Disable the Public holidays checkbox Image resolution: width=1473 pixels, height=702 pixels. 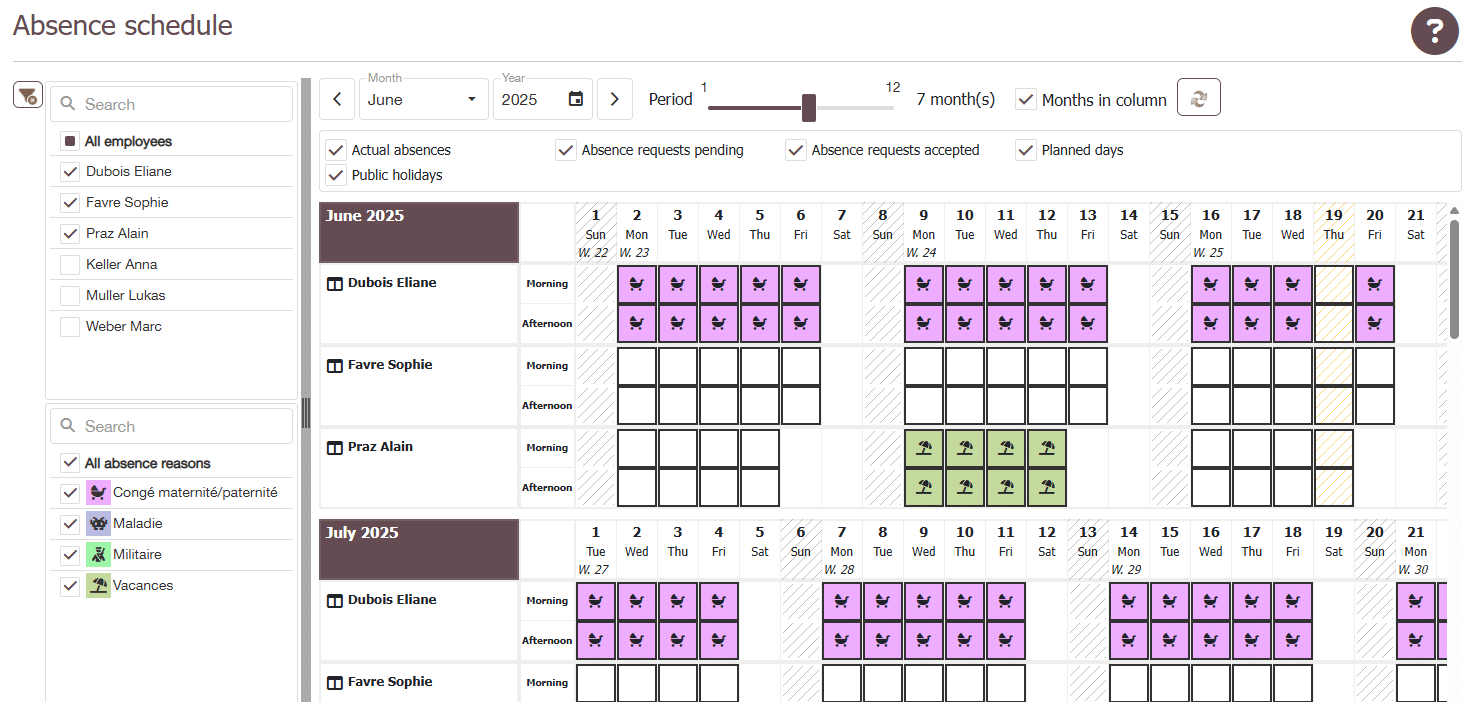point(337,175)
